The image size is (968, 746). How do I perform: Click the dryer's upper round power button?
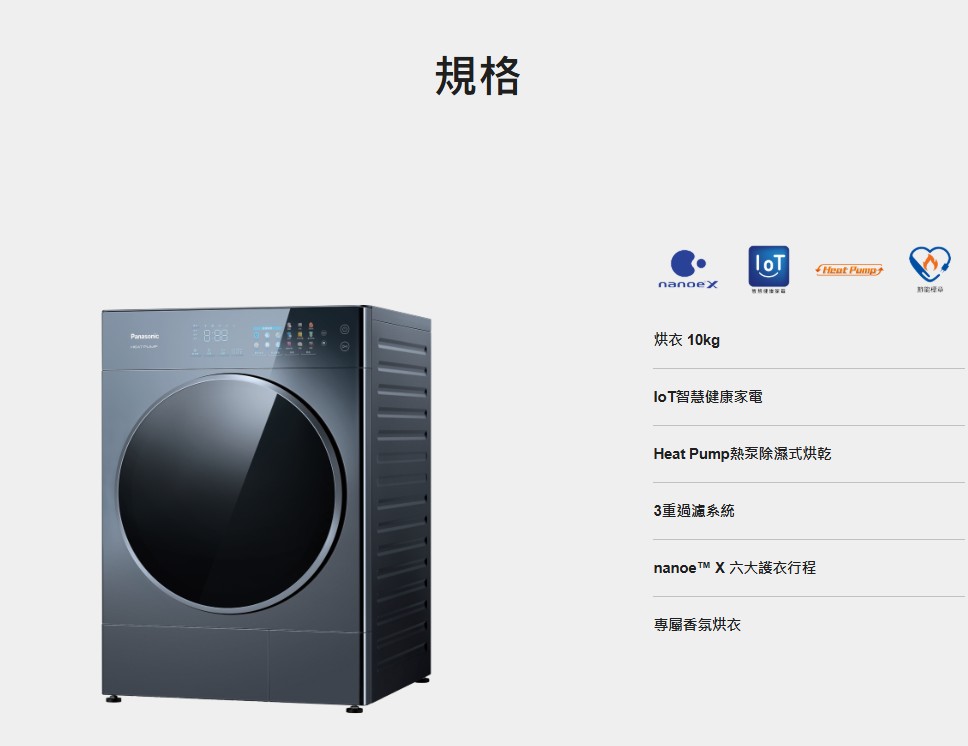[x=344, y=329]
